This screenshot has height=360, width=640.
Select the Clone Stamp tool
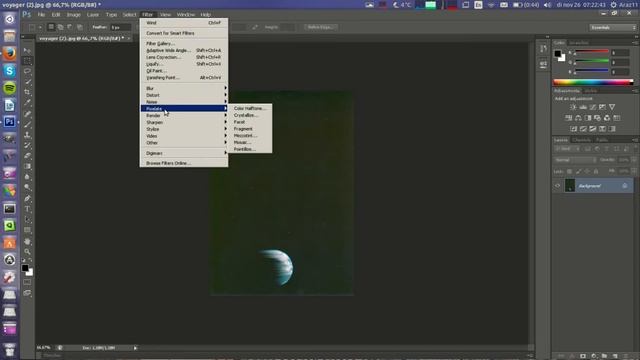(x=27, y=135)
